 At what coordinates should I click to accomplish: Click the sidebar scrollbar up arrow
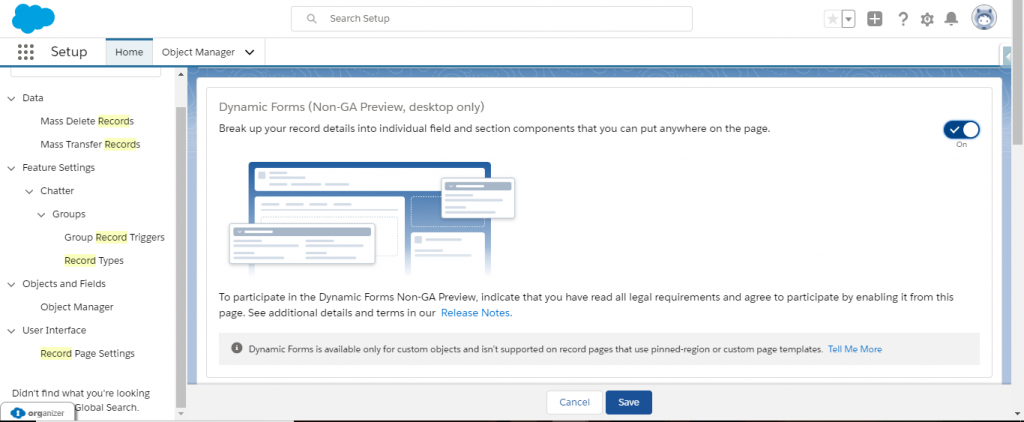pyautogui.click(x=181, y=74)
